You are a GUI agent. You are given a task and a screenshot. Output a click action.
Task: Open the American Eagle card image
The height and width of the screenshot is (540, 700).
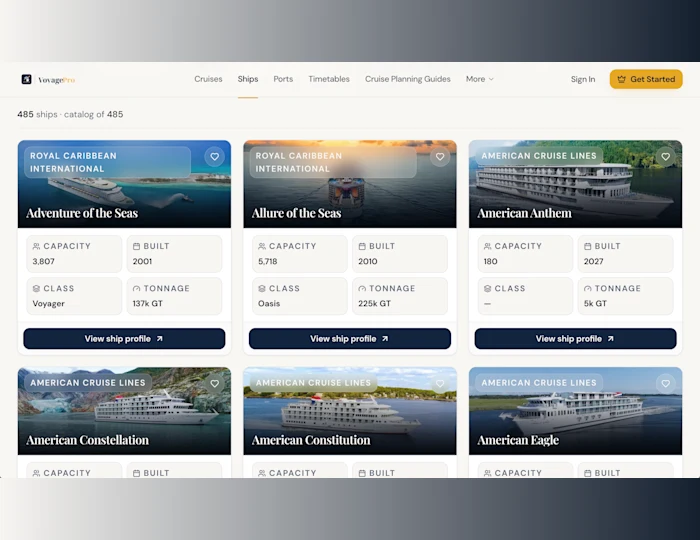click(x=575, y=411)
